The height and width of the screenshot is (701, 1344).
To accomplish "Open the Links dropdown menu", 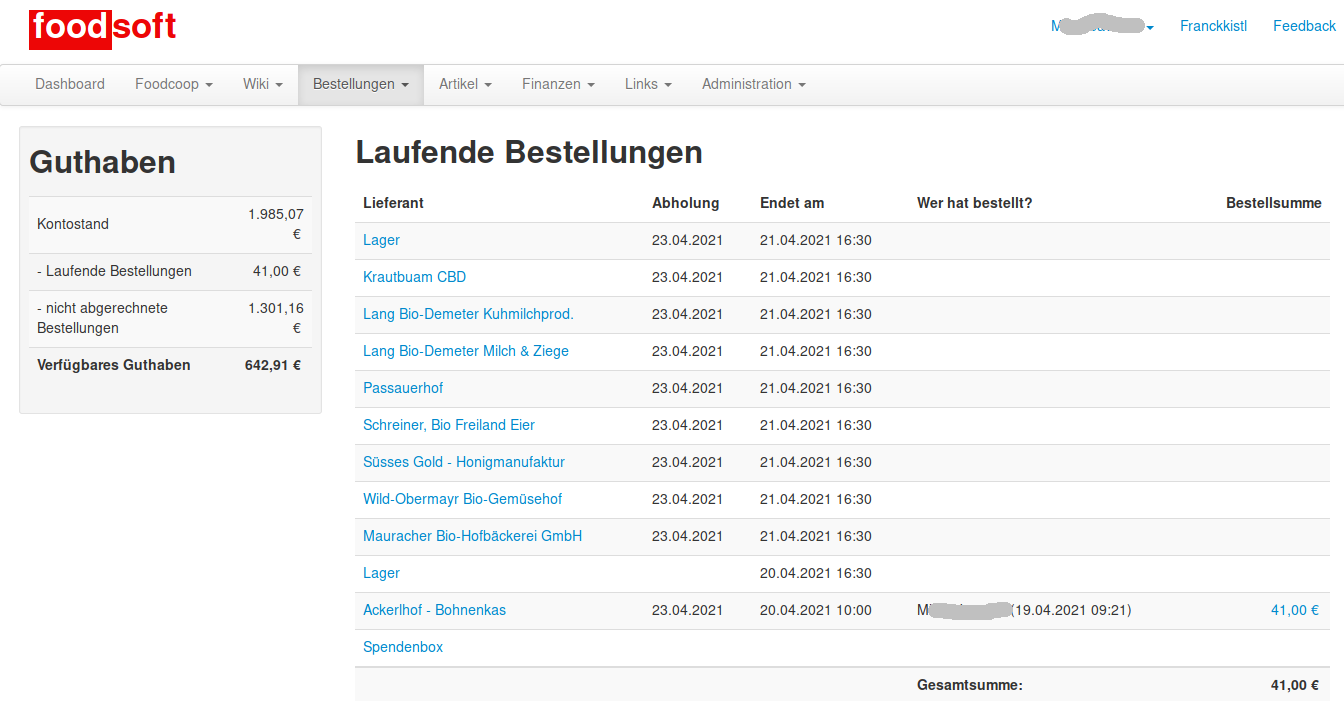I will 648,84.
